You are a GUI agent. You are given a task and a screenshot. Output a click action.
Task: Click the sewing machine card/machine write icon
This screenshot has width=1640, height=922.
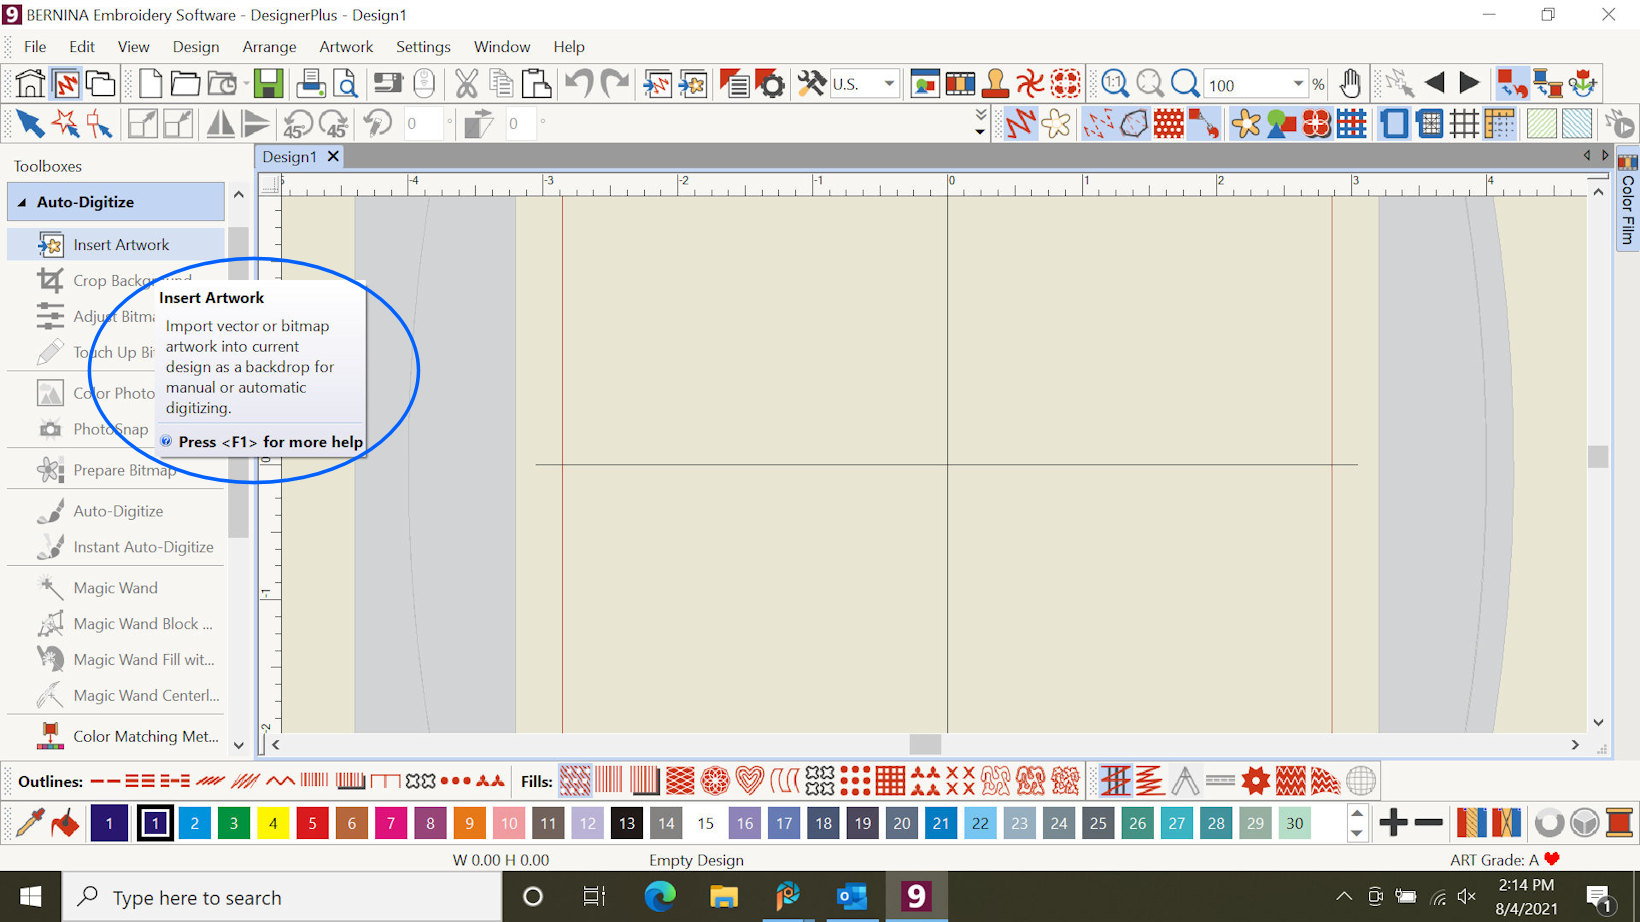point(387,84)
